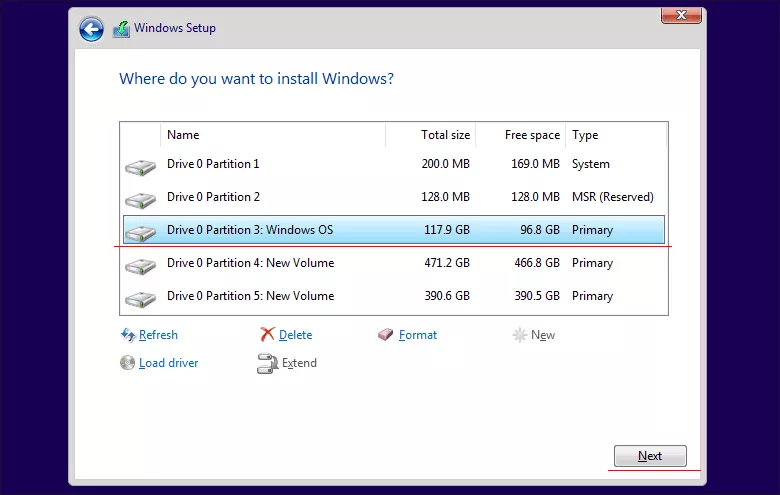Click the 96.8 GB free space value
The width and height of the screenshot is (780, 495).
click(540, 230)
